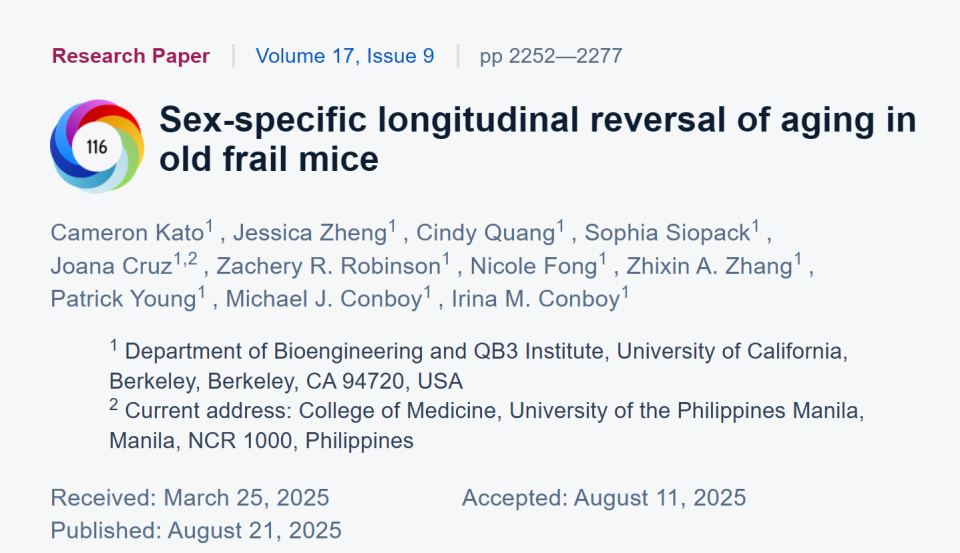Click the Research Paper category label
The width and height of the screenshot is (960, 553).
(131, 56)
